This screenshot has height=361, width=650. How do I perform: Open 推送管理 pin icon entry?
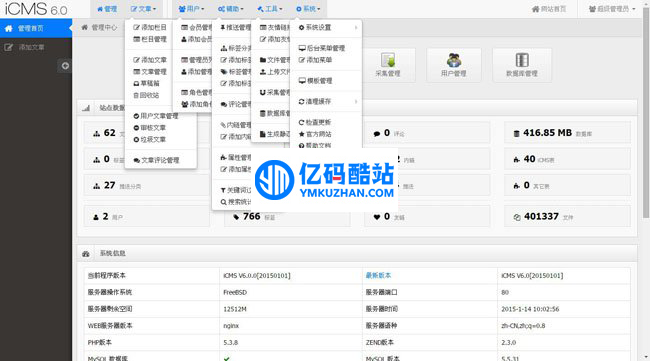[x=235, y=27]
